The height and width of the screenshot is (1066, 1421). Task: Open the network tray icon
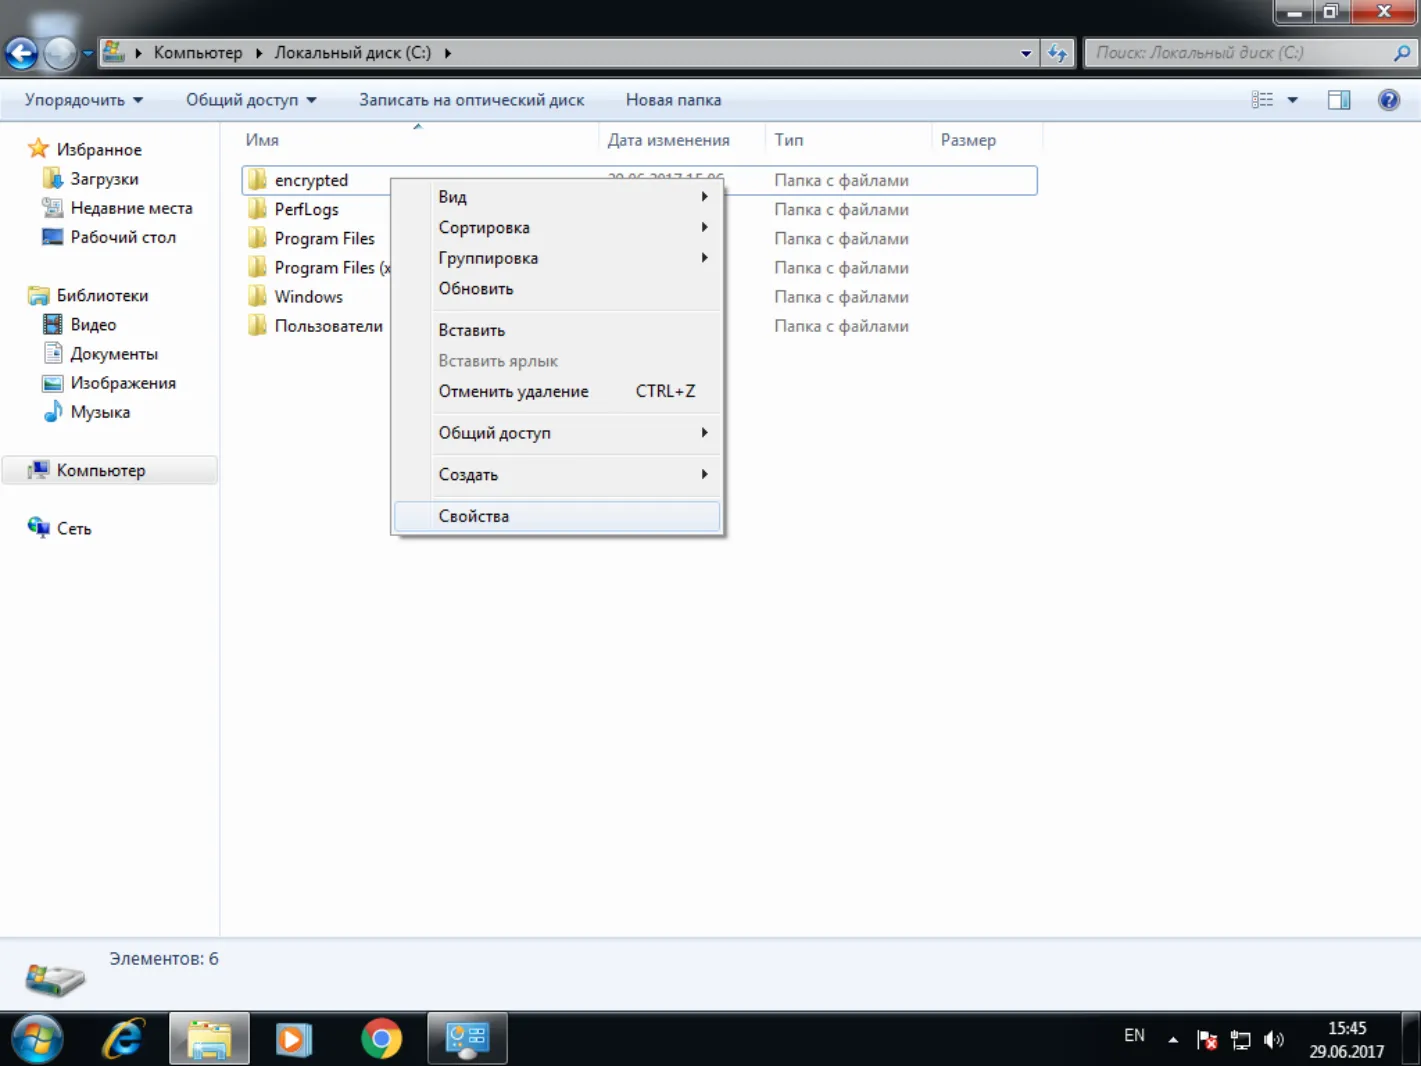click(1240, 1040)
